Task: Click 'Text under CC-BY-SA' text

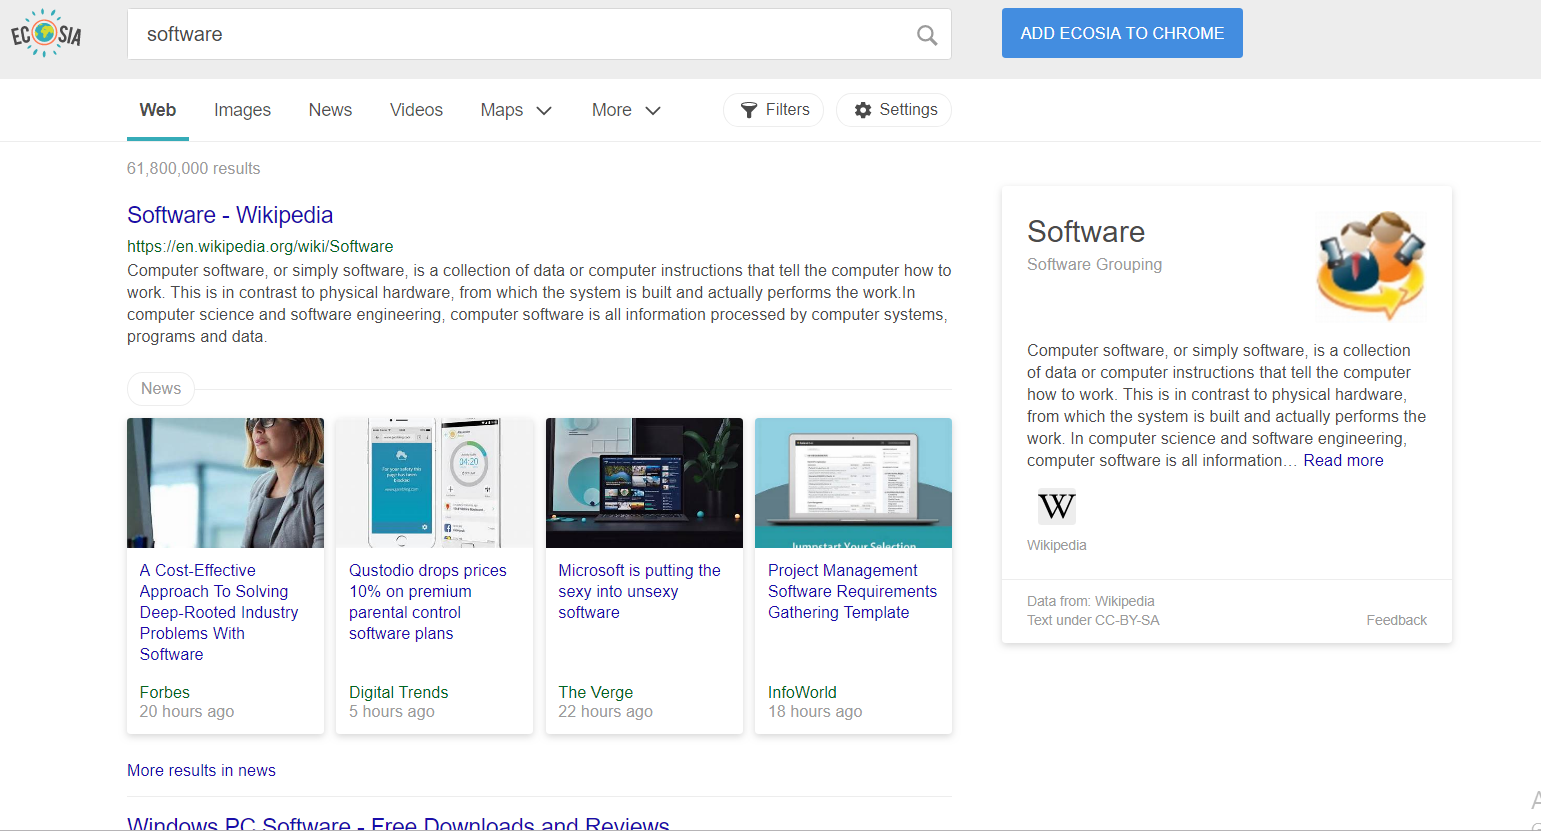Action: [x=1093, y=620]
